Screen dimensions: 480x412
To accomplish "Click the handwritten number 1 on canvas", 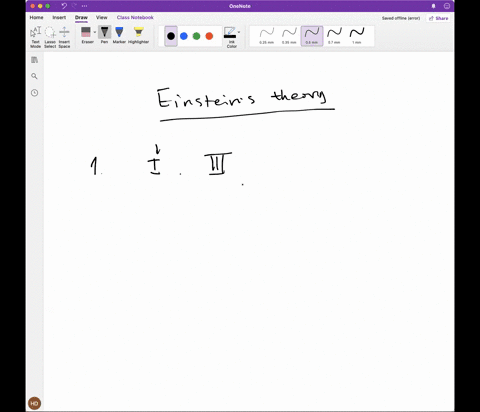I will (95, 166).
